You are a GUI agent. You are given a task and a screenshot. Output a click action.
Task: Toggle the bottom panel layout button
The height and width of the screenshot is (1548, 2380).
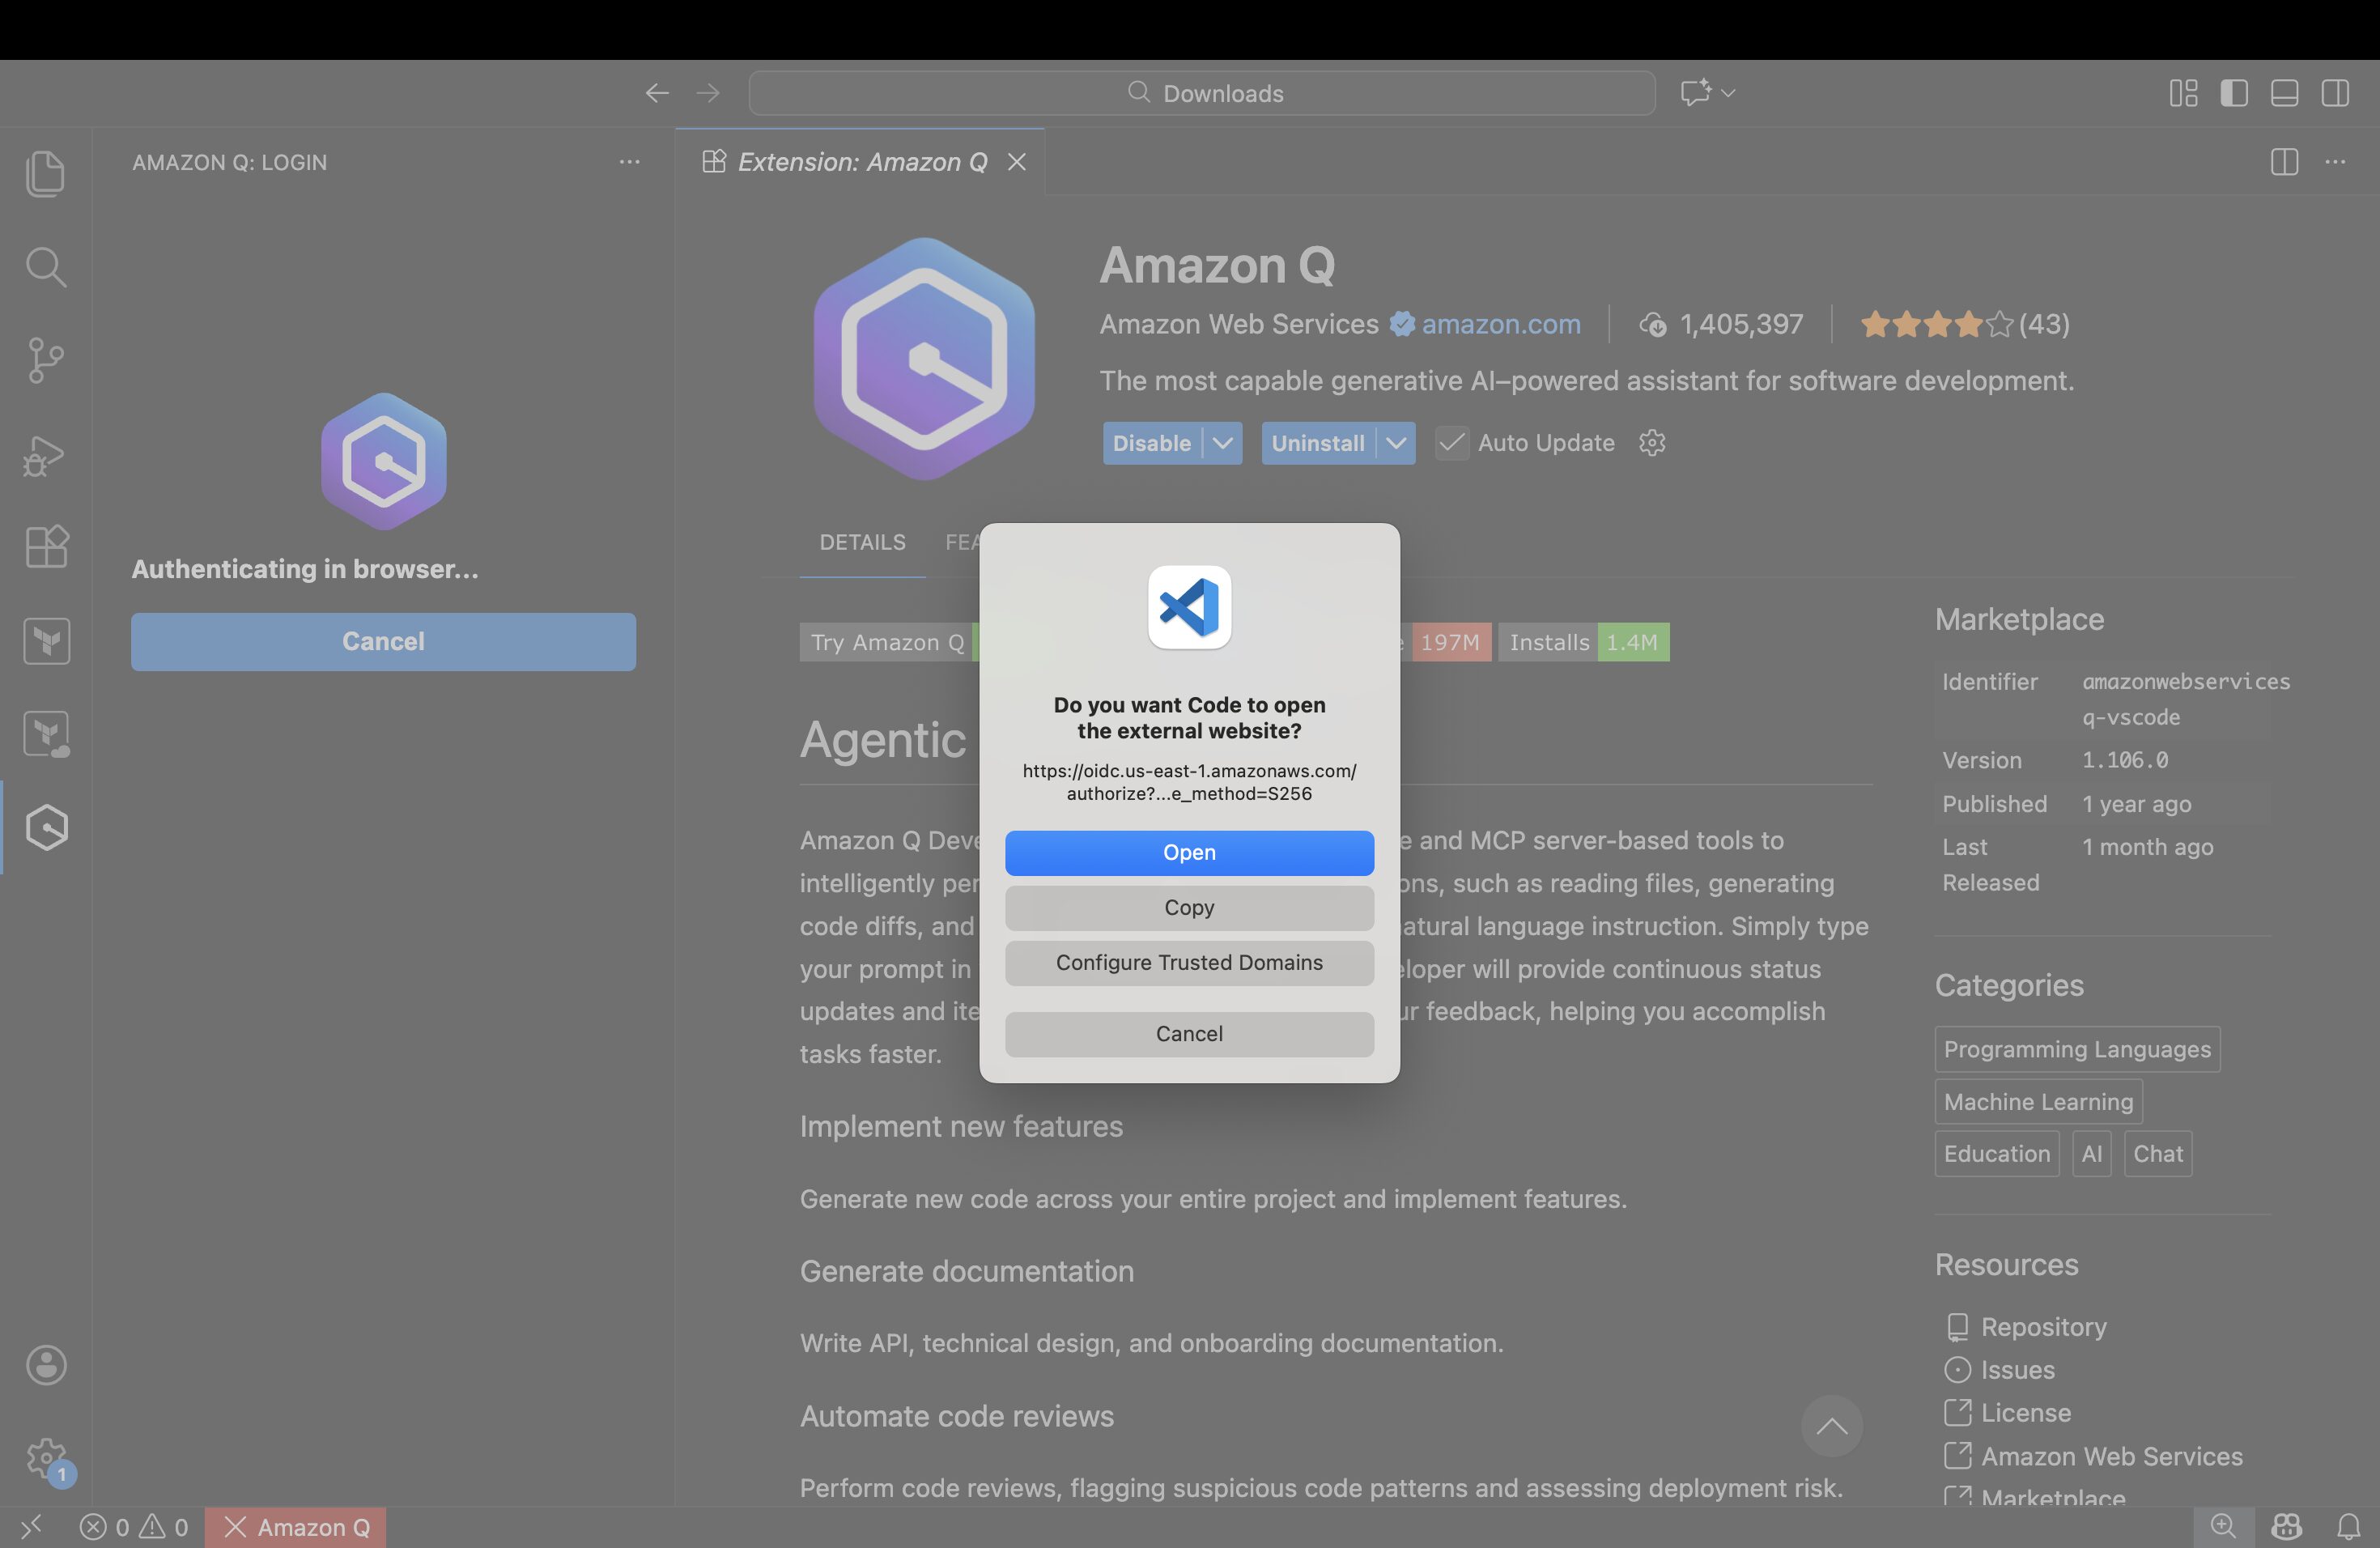2284,93
